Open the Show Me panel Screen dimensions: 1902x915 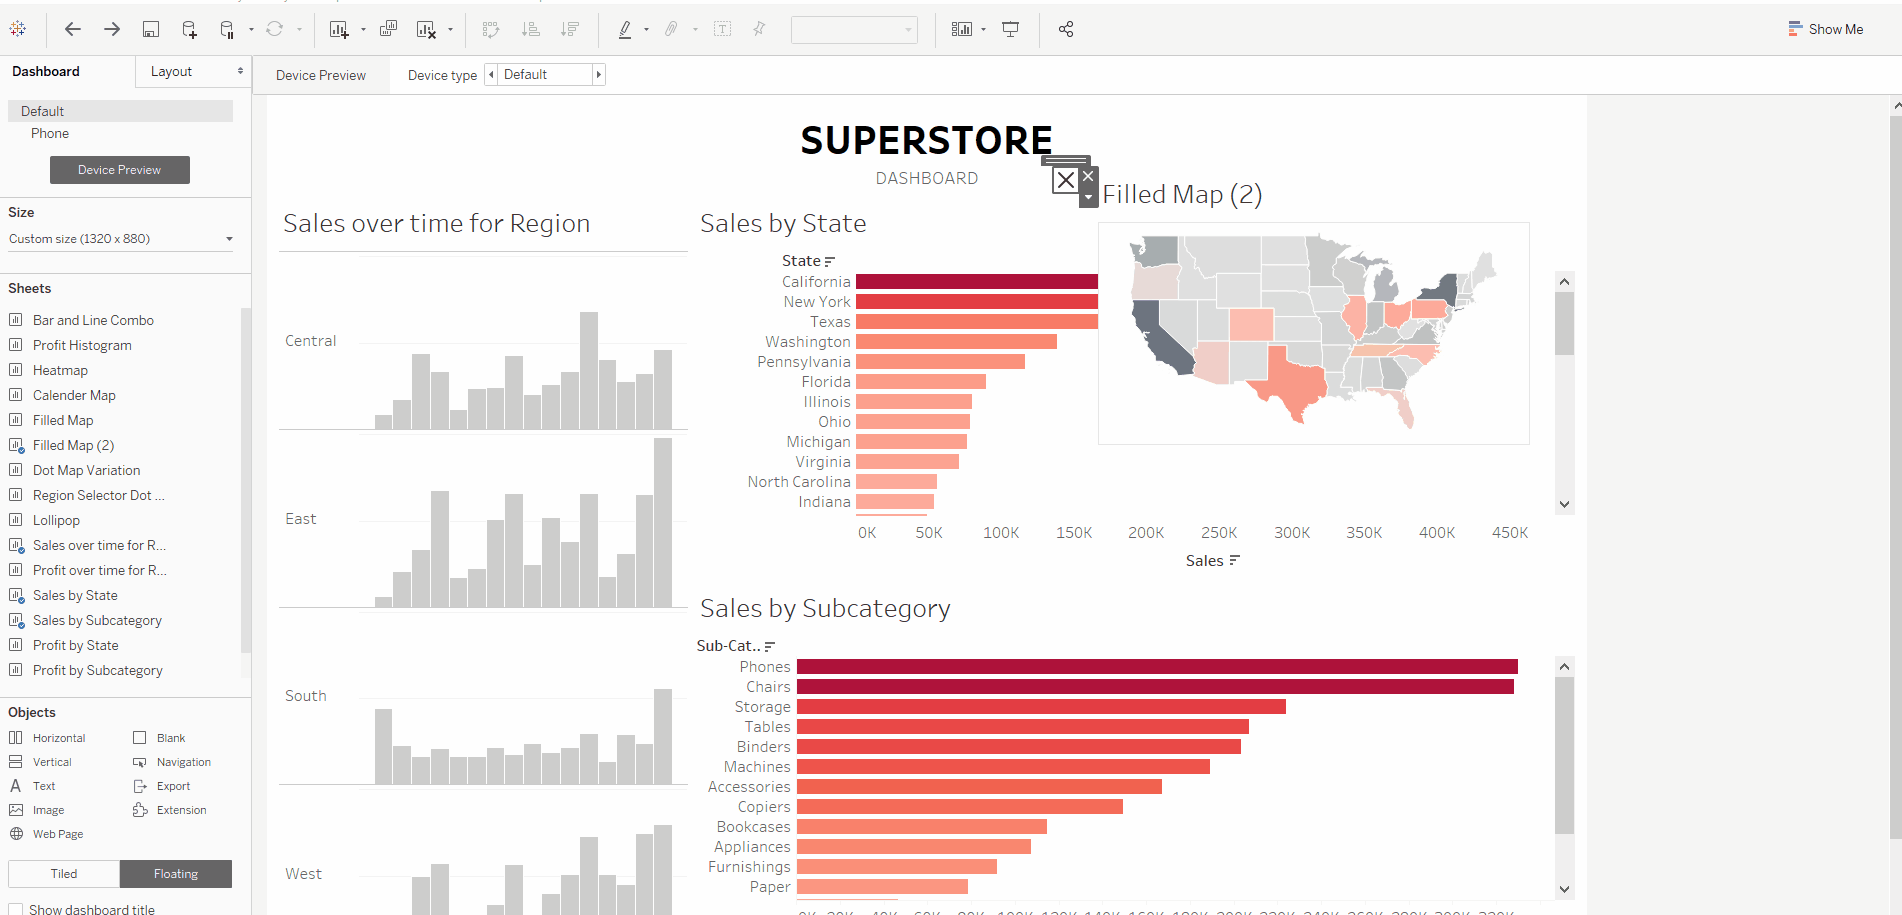click(x=1826, y=29)
